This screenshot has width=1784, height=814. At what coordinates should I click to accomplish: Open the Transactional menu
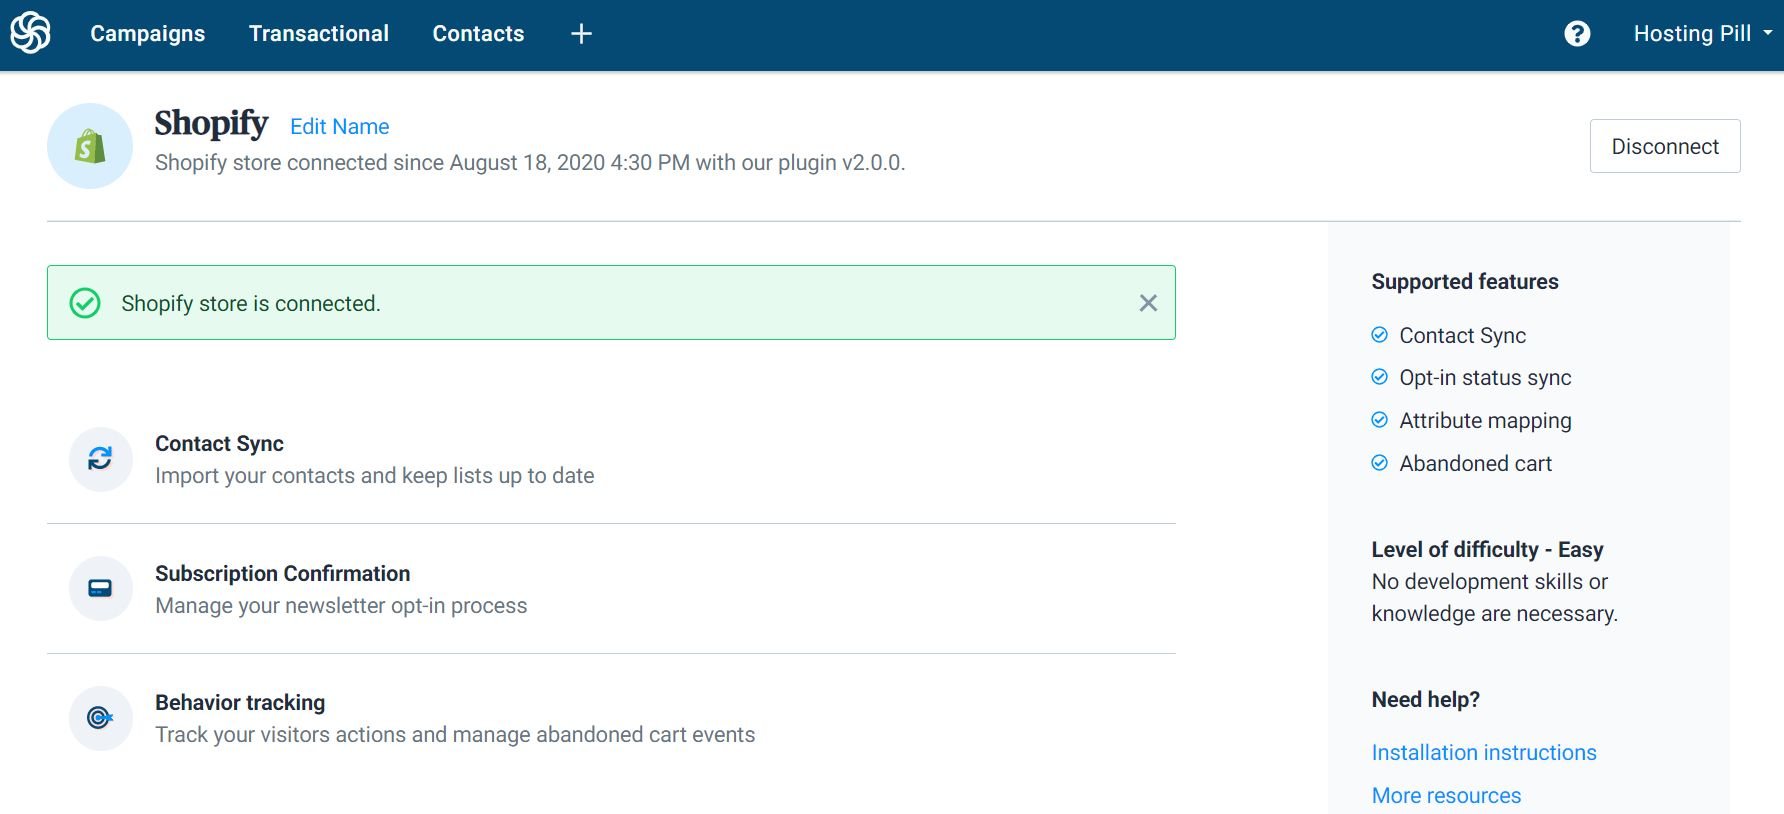click(319, 34)
